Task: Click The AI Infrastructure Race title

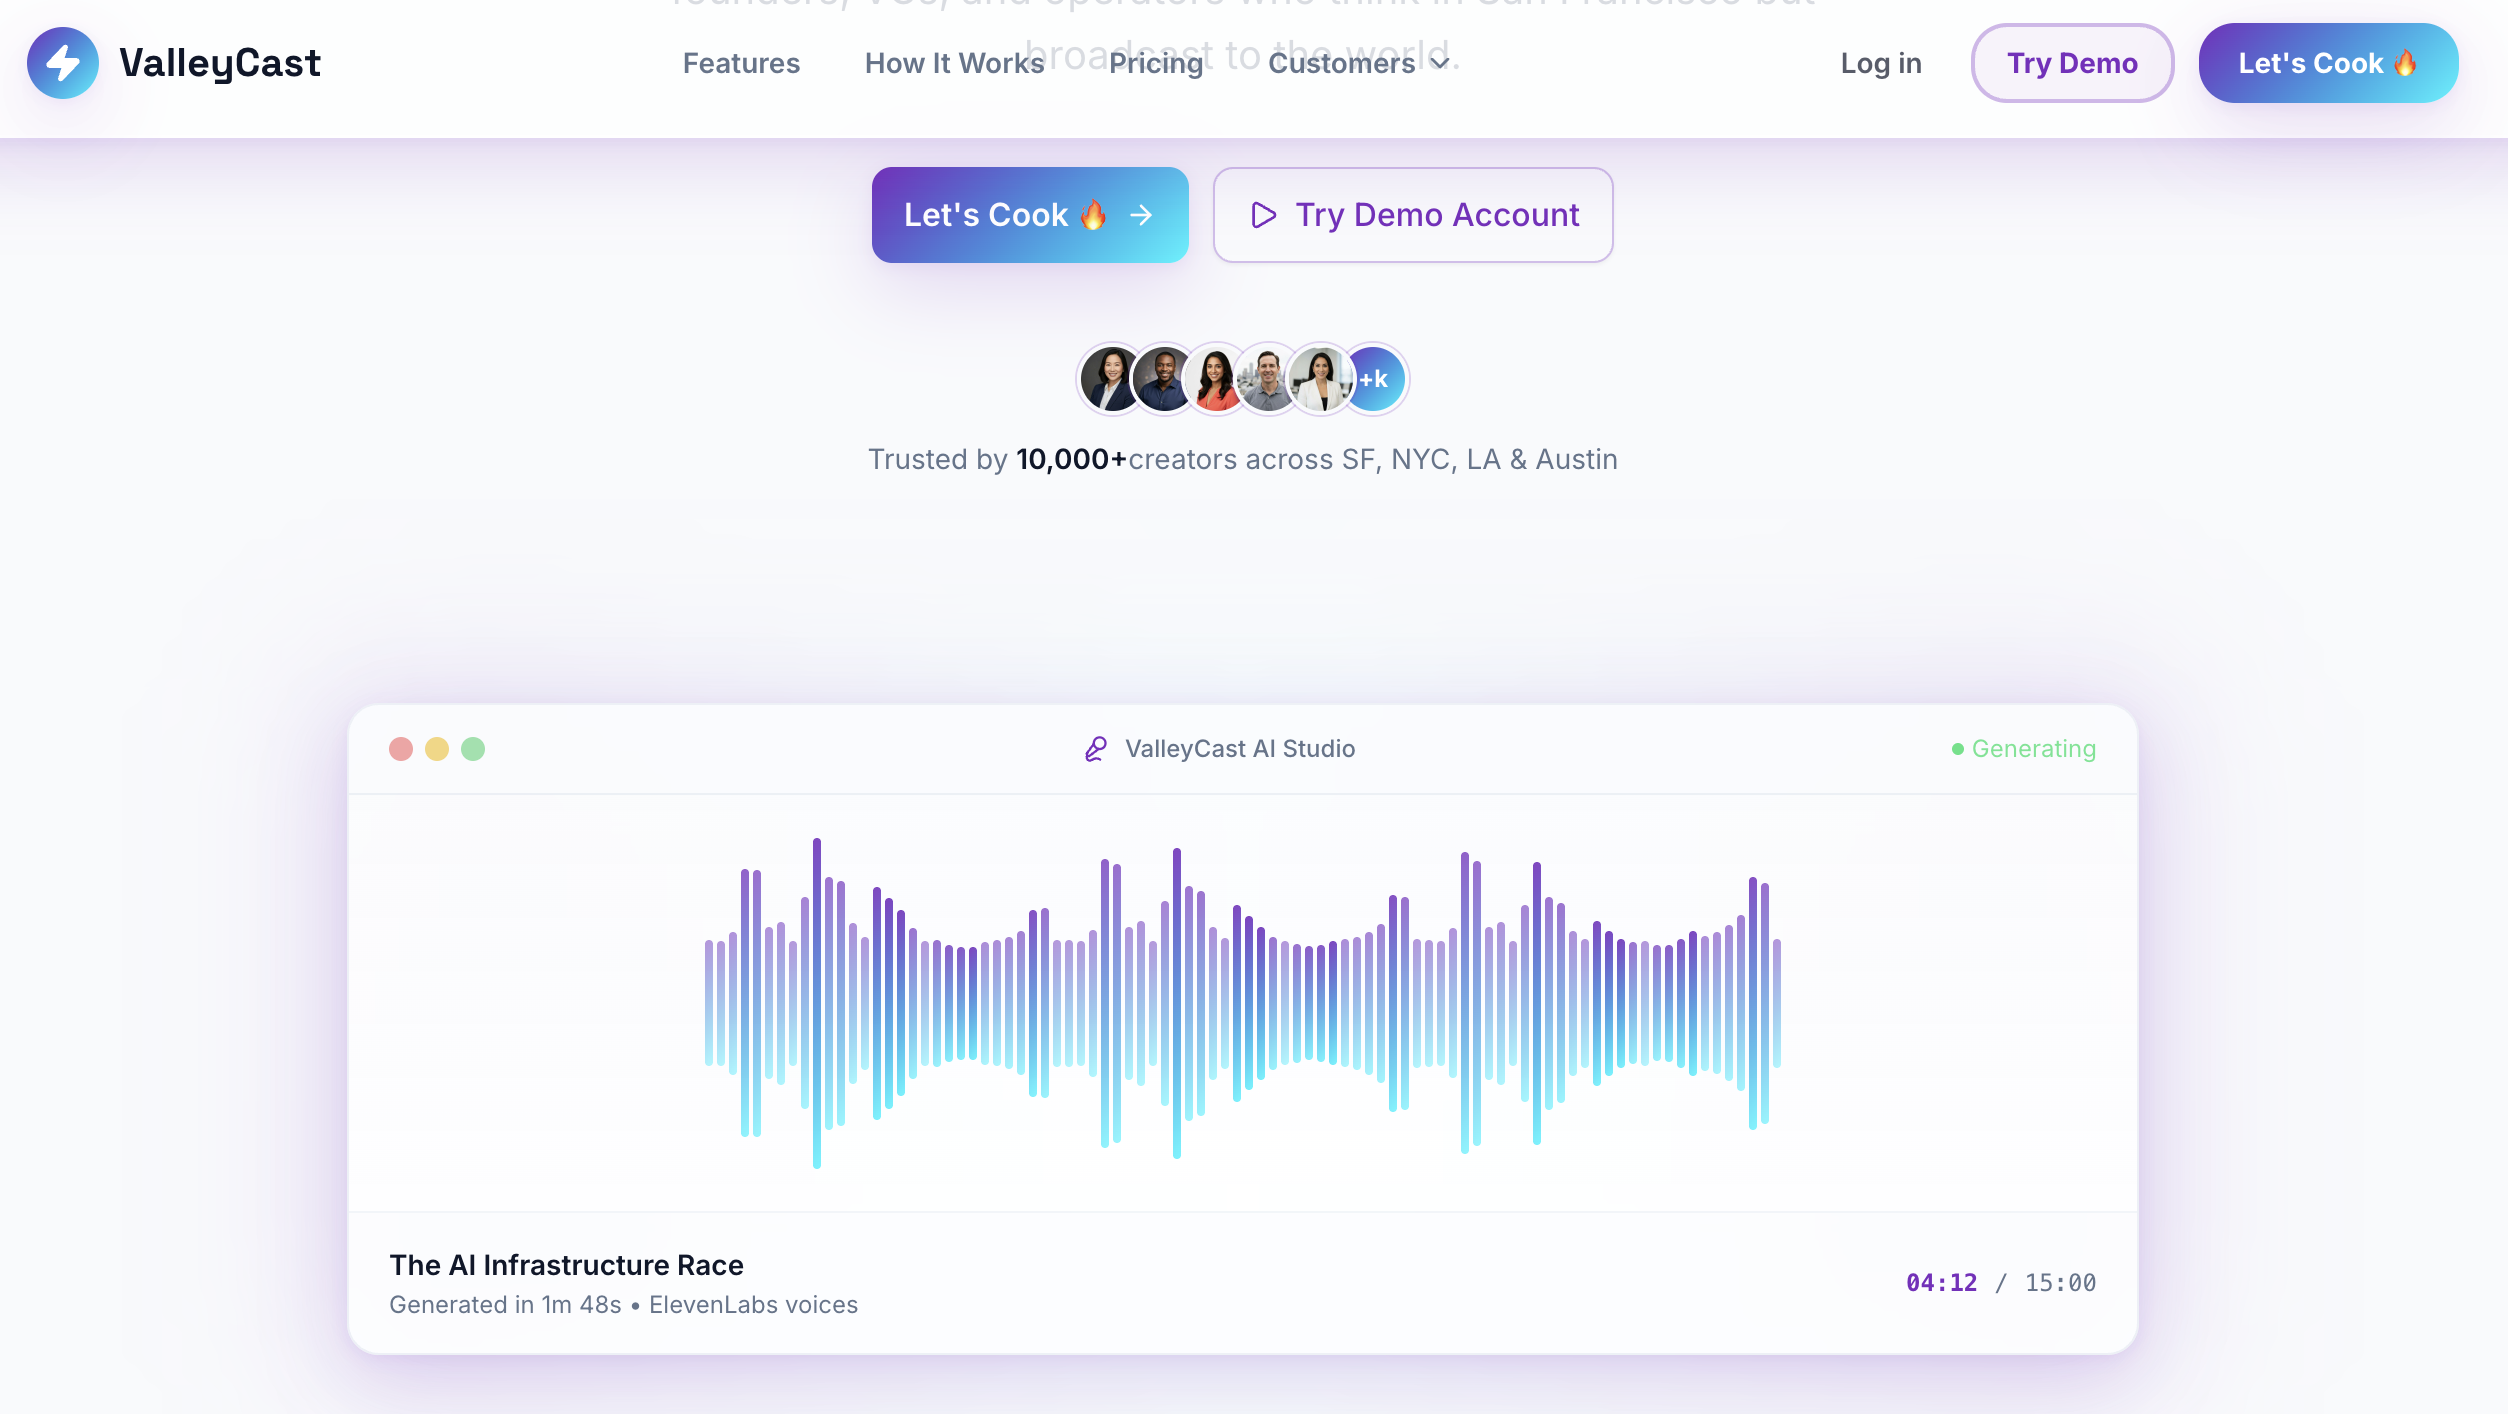Action: click(x=566, y=1265)
